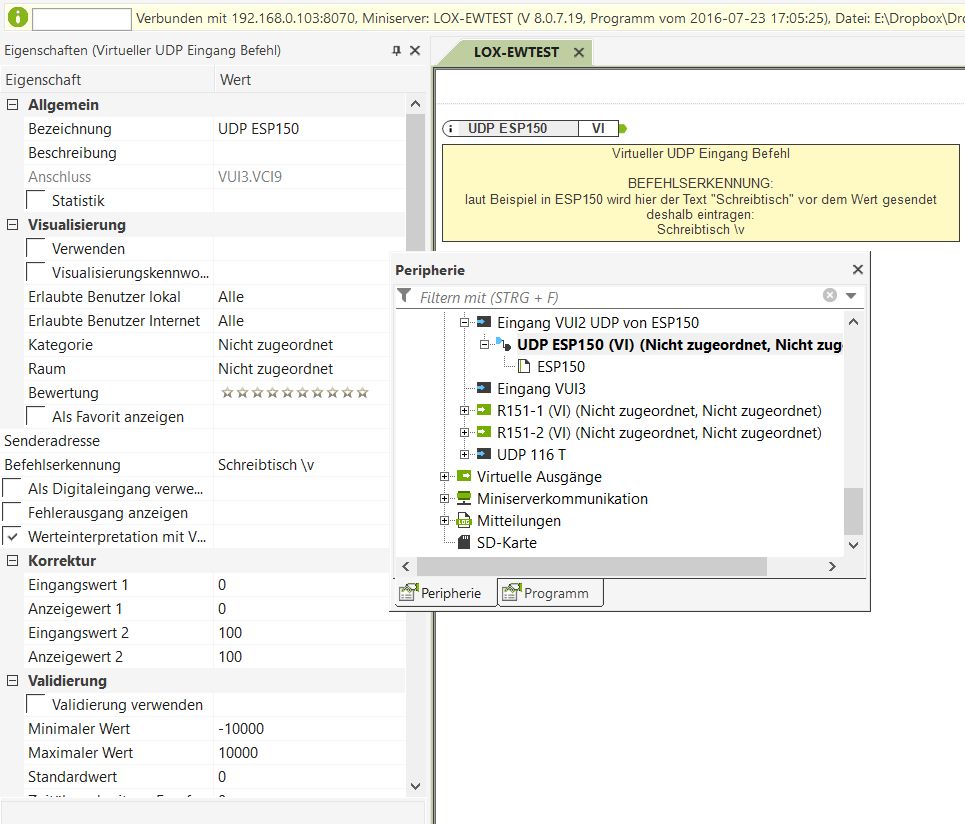Click the Filtern mit (STRG + F) field
Screen dimensions: 965x824
(615, 297)
